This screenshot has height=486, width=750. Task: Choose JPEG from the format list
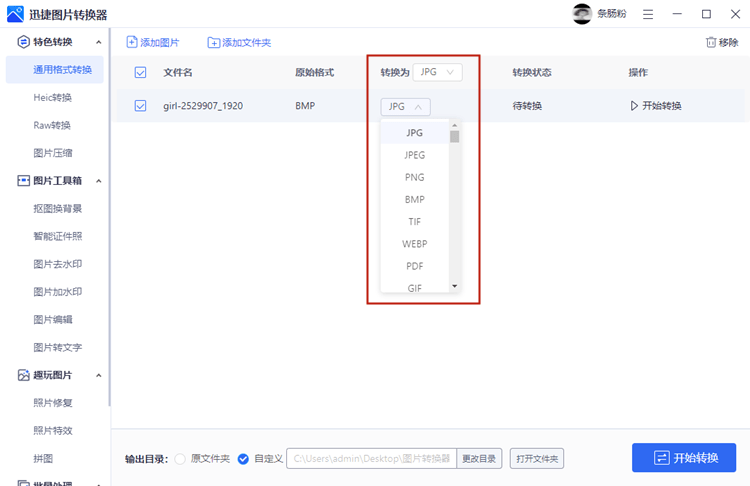[x=415, y=155]
